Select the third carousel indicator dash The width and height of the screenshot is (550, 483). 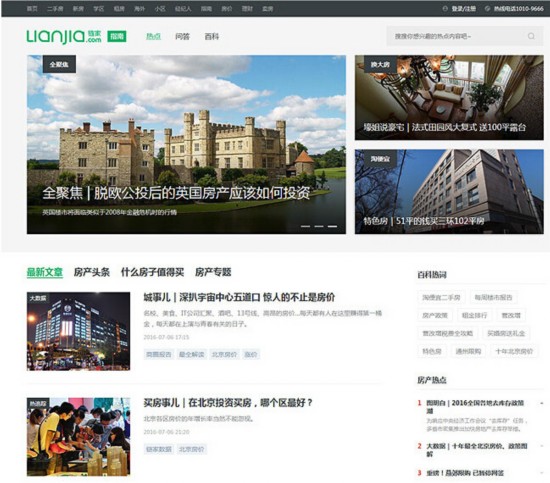coord(332,227)
